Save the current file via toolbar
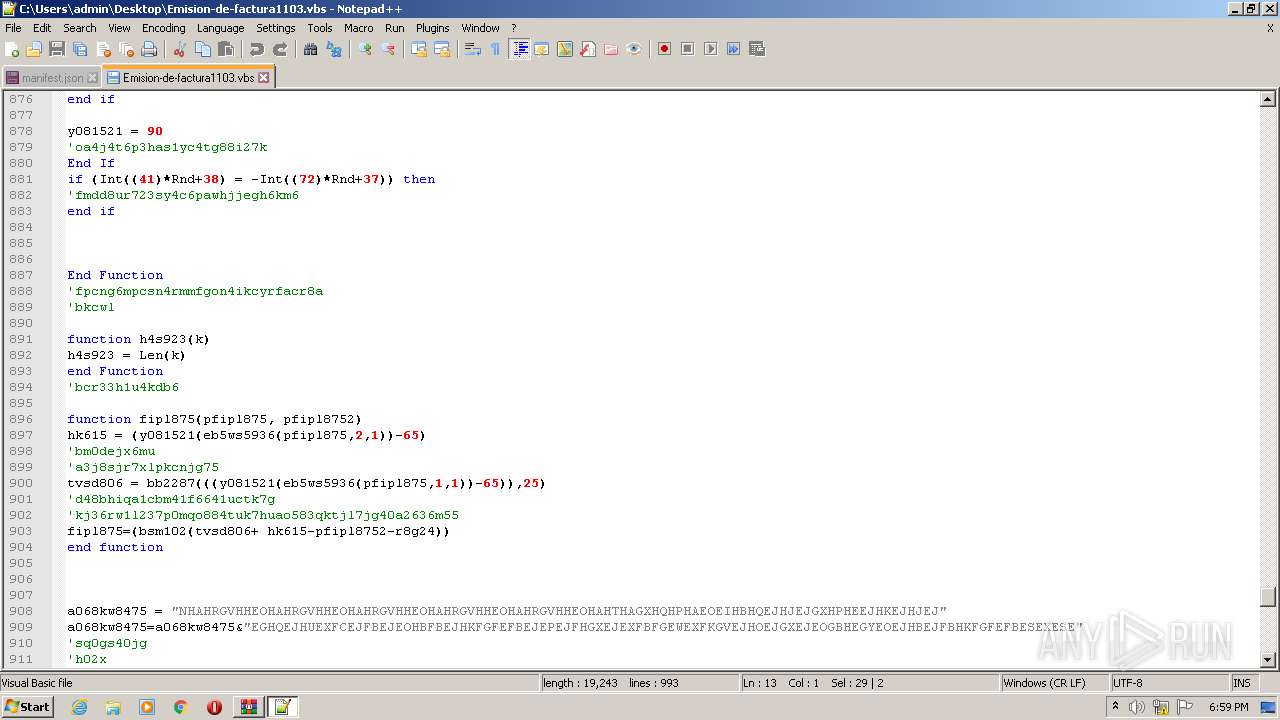Viewport: 1280px width, 720px height. click(57, 49)
